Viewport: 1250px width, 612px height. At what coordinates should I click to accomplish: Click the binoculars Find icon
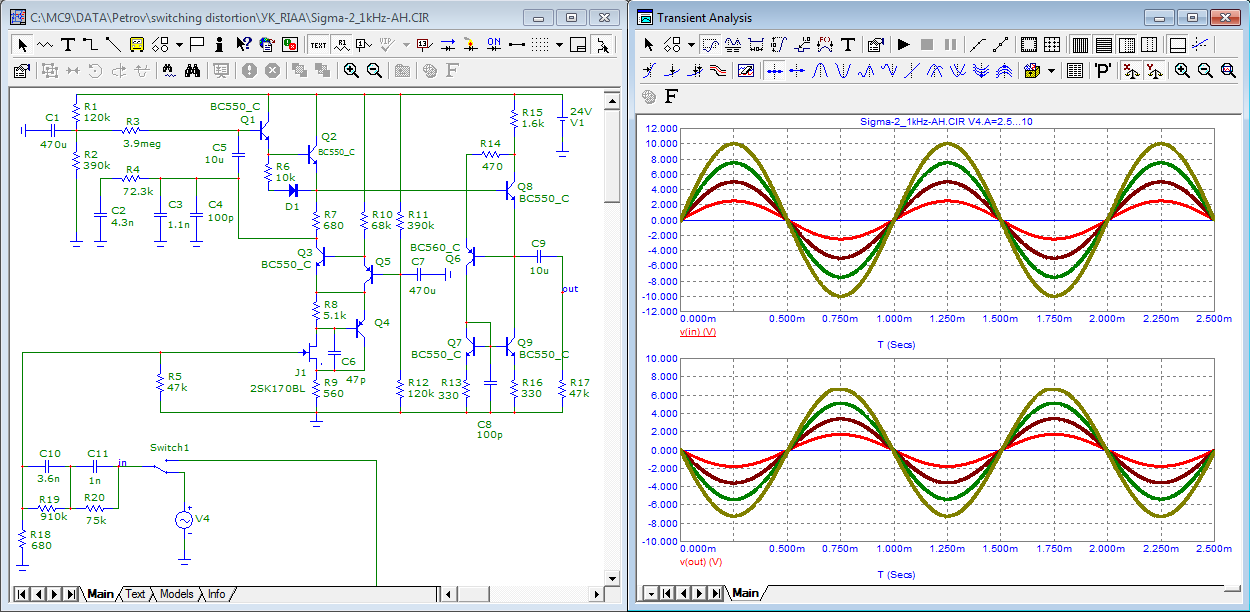194,70
